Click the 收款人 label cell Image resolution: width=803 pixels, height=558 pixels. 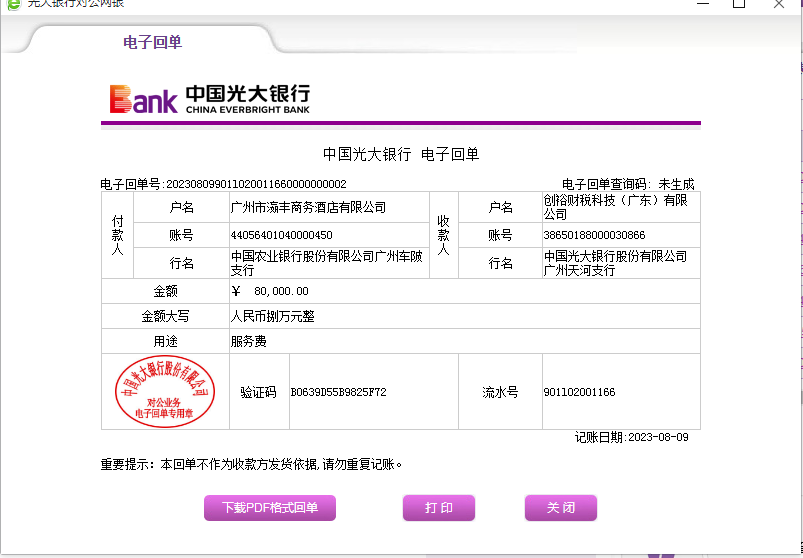pos(443,235)
